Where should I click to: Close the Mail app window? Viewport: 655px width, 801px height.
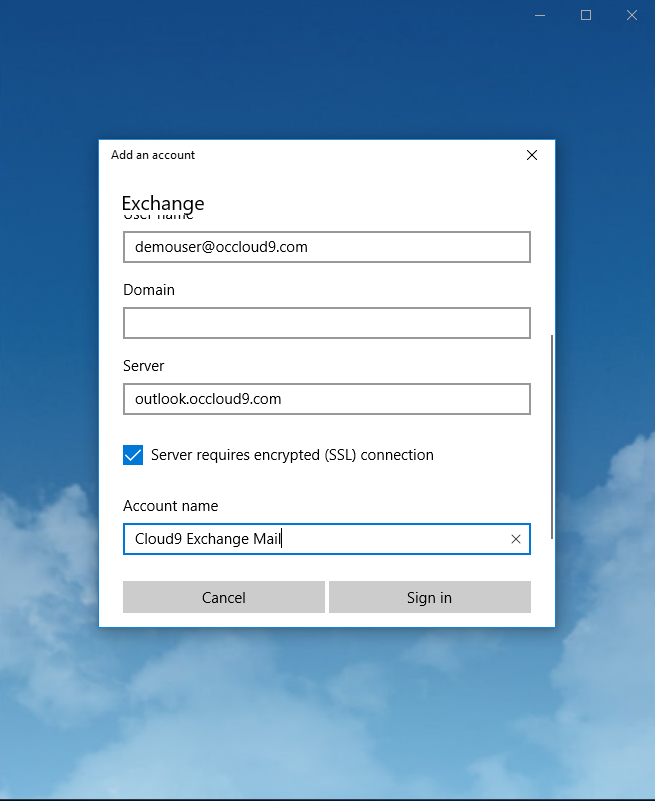coord(632,15)
